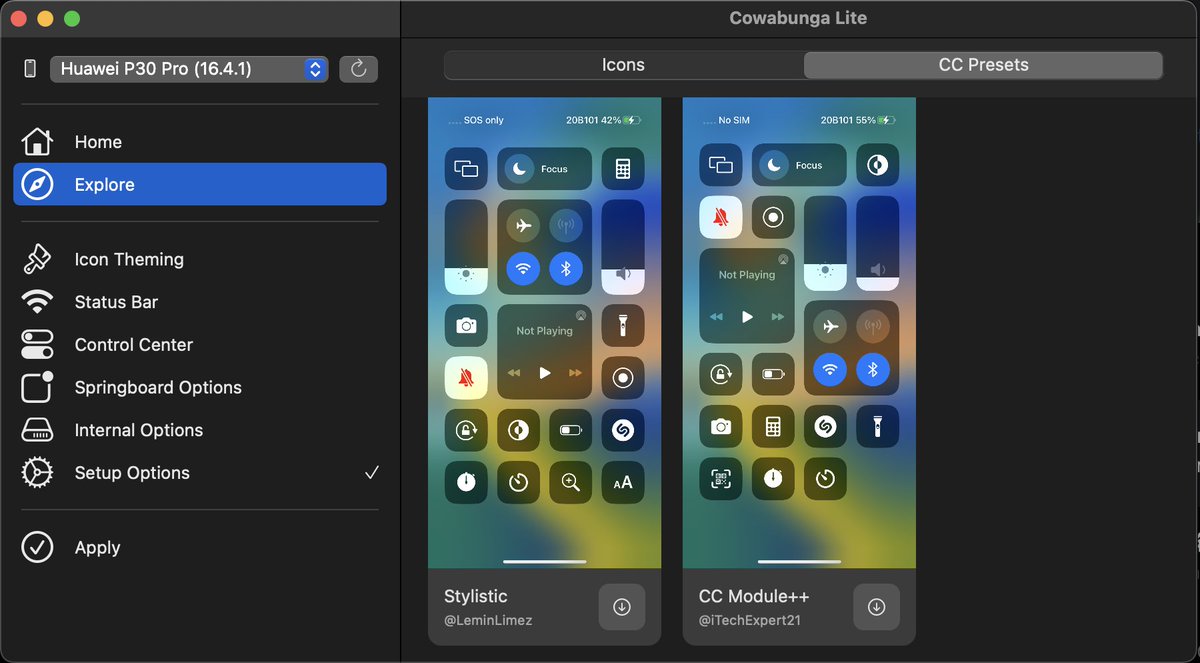Viewport: 1200px width, 663px height.
Task: Open Control Center section
Action: [199, 345]
